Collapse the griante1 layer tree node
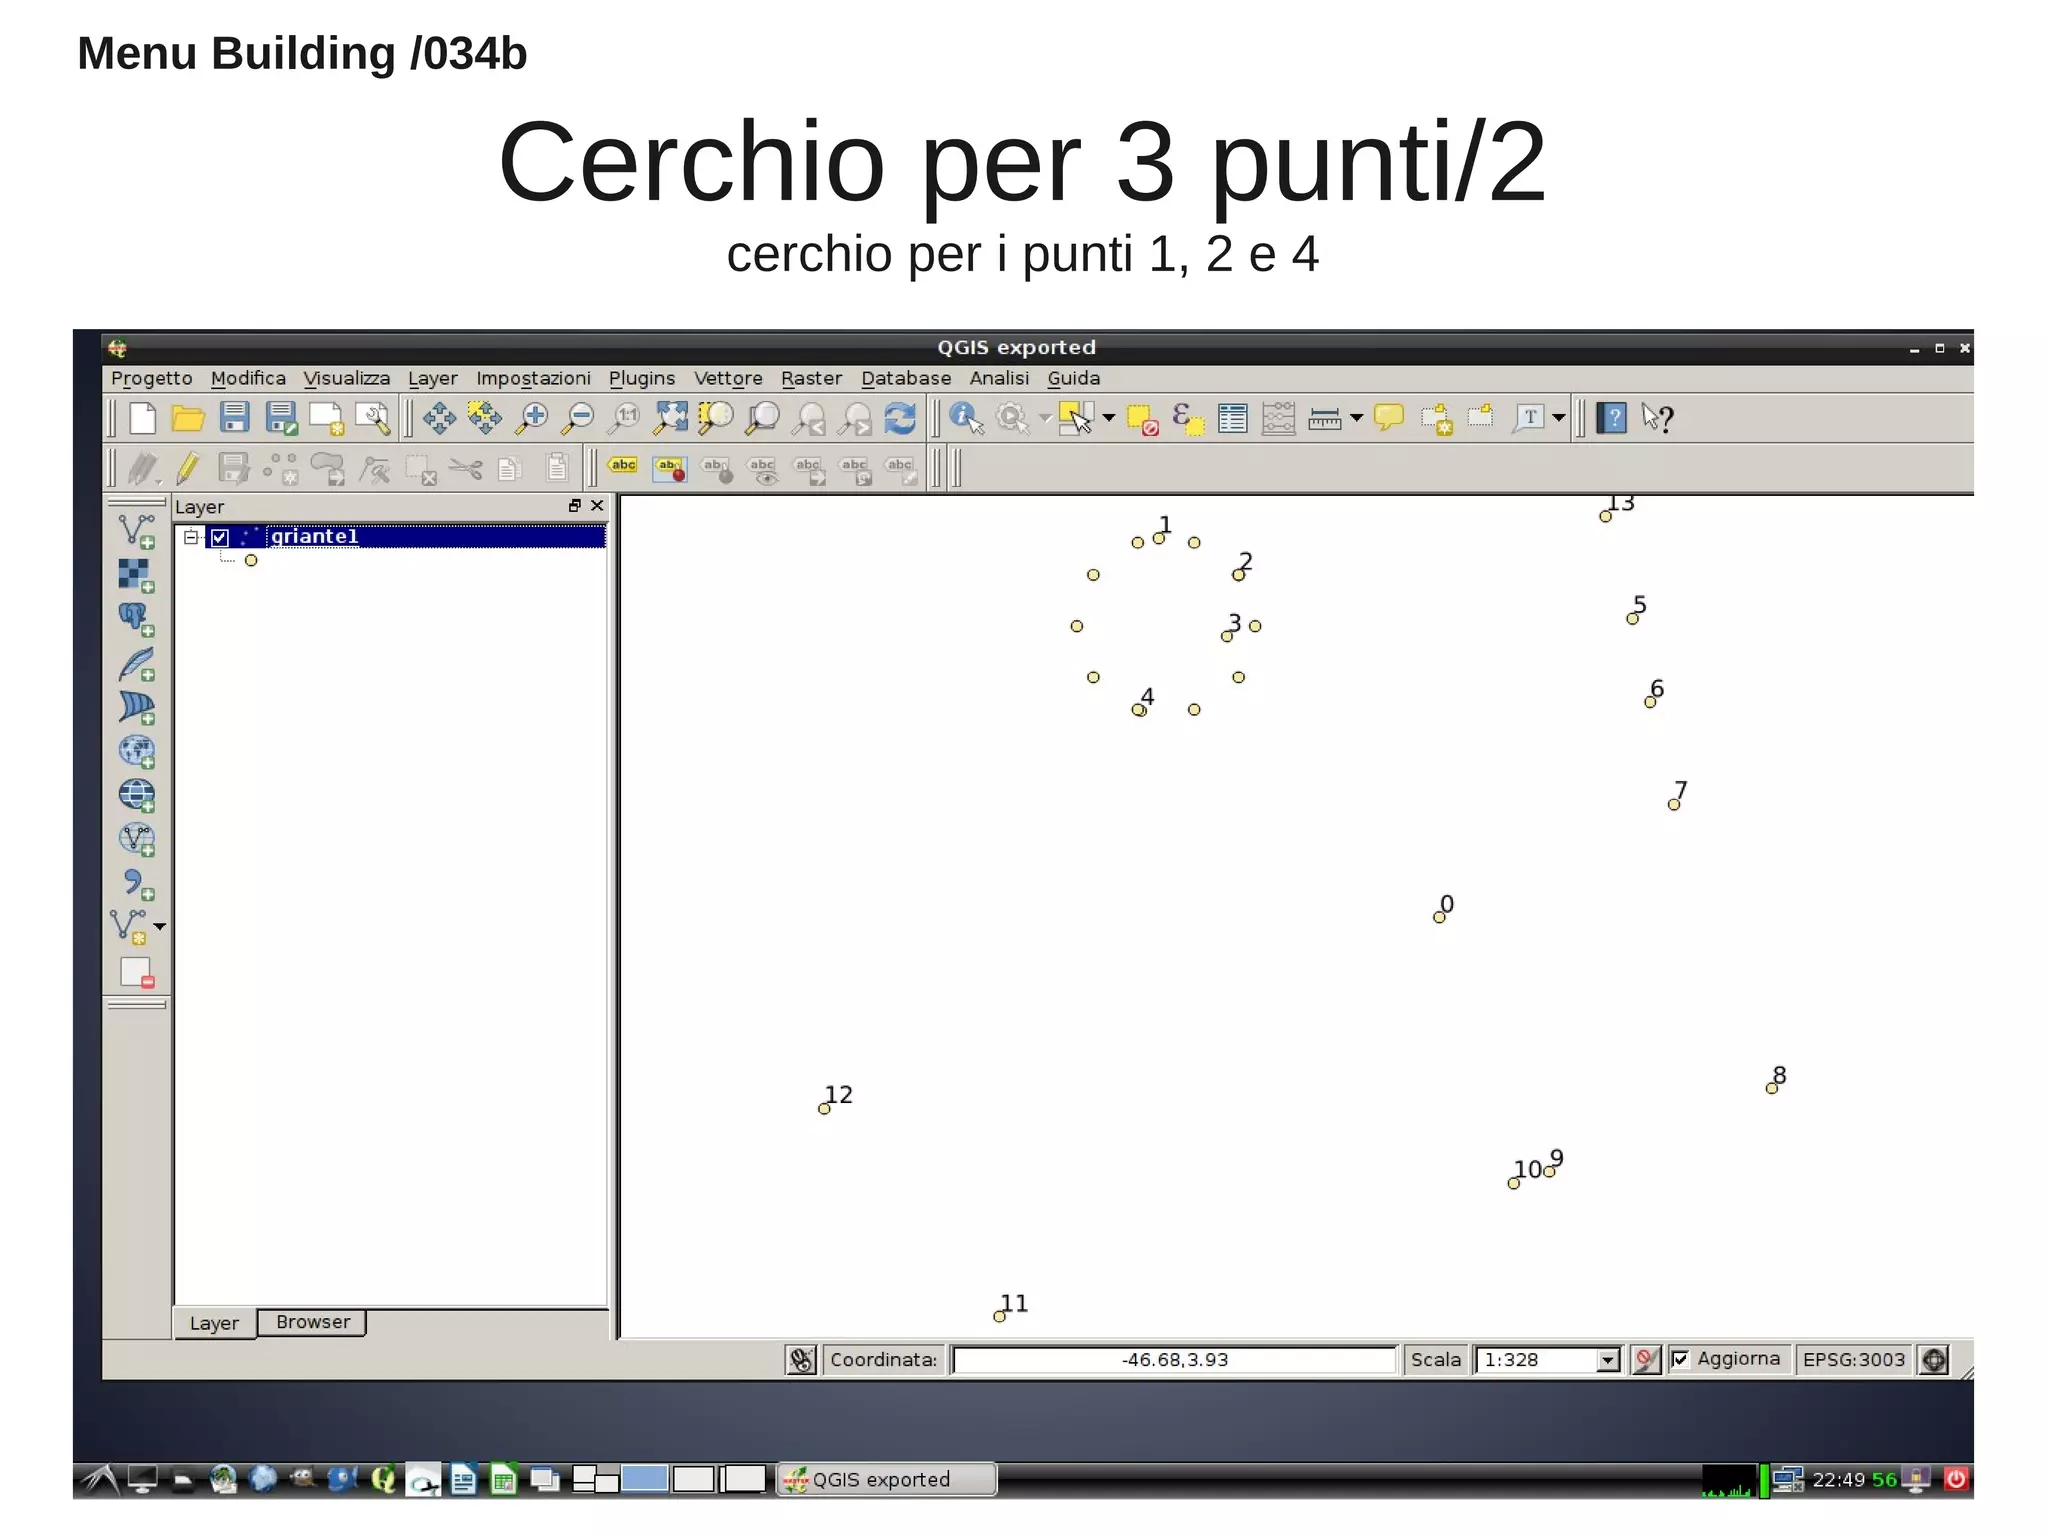The height and width of the screenshot is (1535, 2048). pyautogui.click(x=191, y=537)
